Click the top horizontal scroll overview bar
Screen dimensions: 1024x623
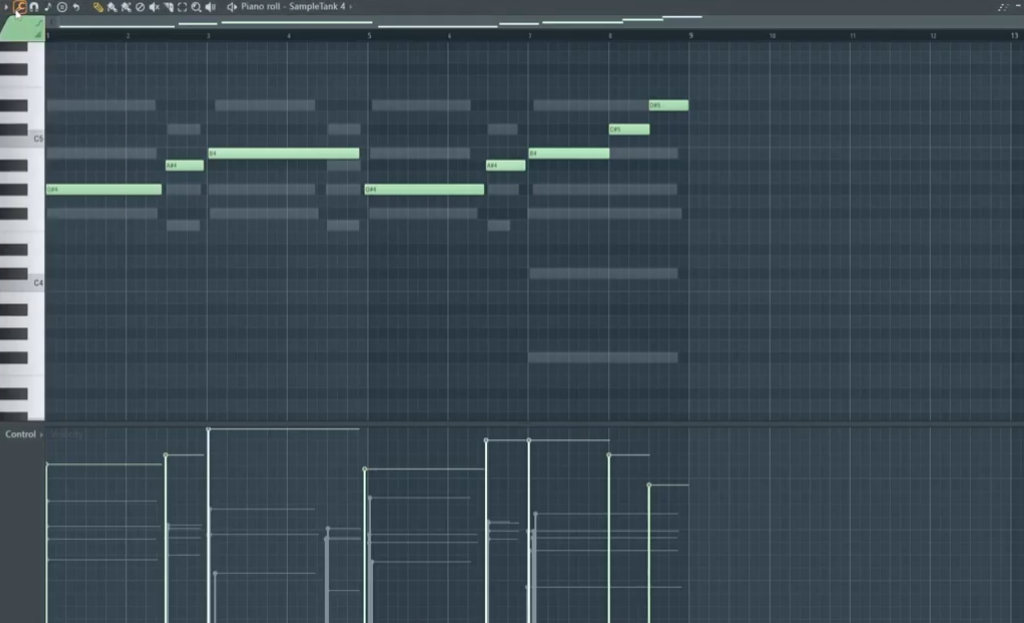pos(534,22)
